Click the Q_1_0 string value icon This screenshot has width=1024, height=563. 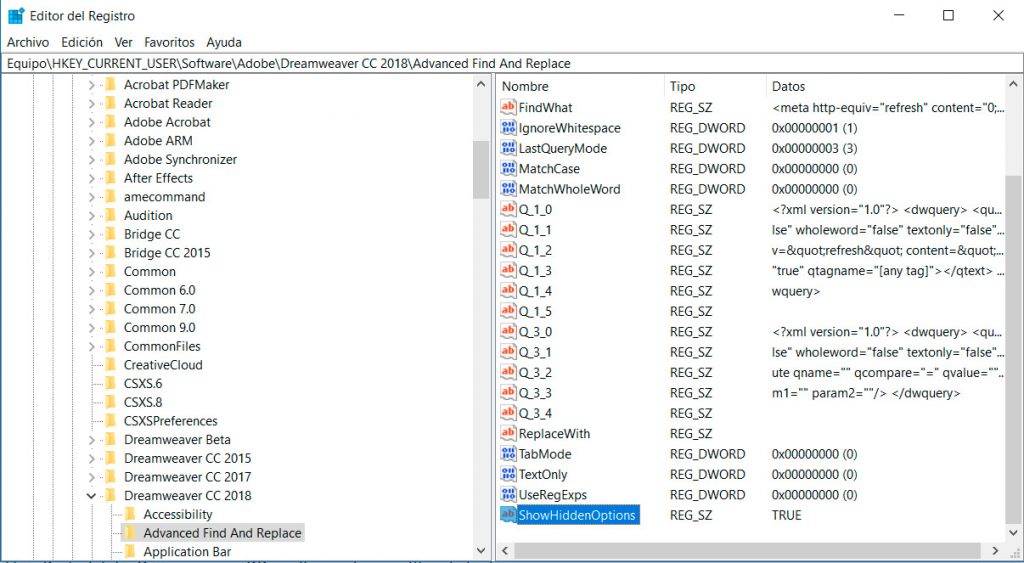point(508,209)
